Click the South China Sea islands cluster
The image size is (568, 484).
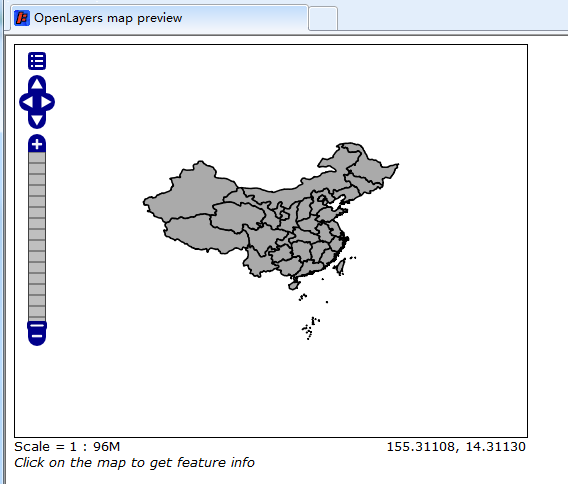(x=310, y=328)
